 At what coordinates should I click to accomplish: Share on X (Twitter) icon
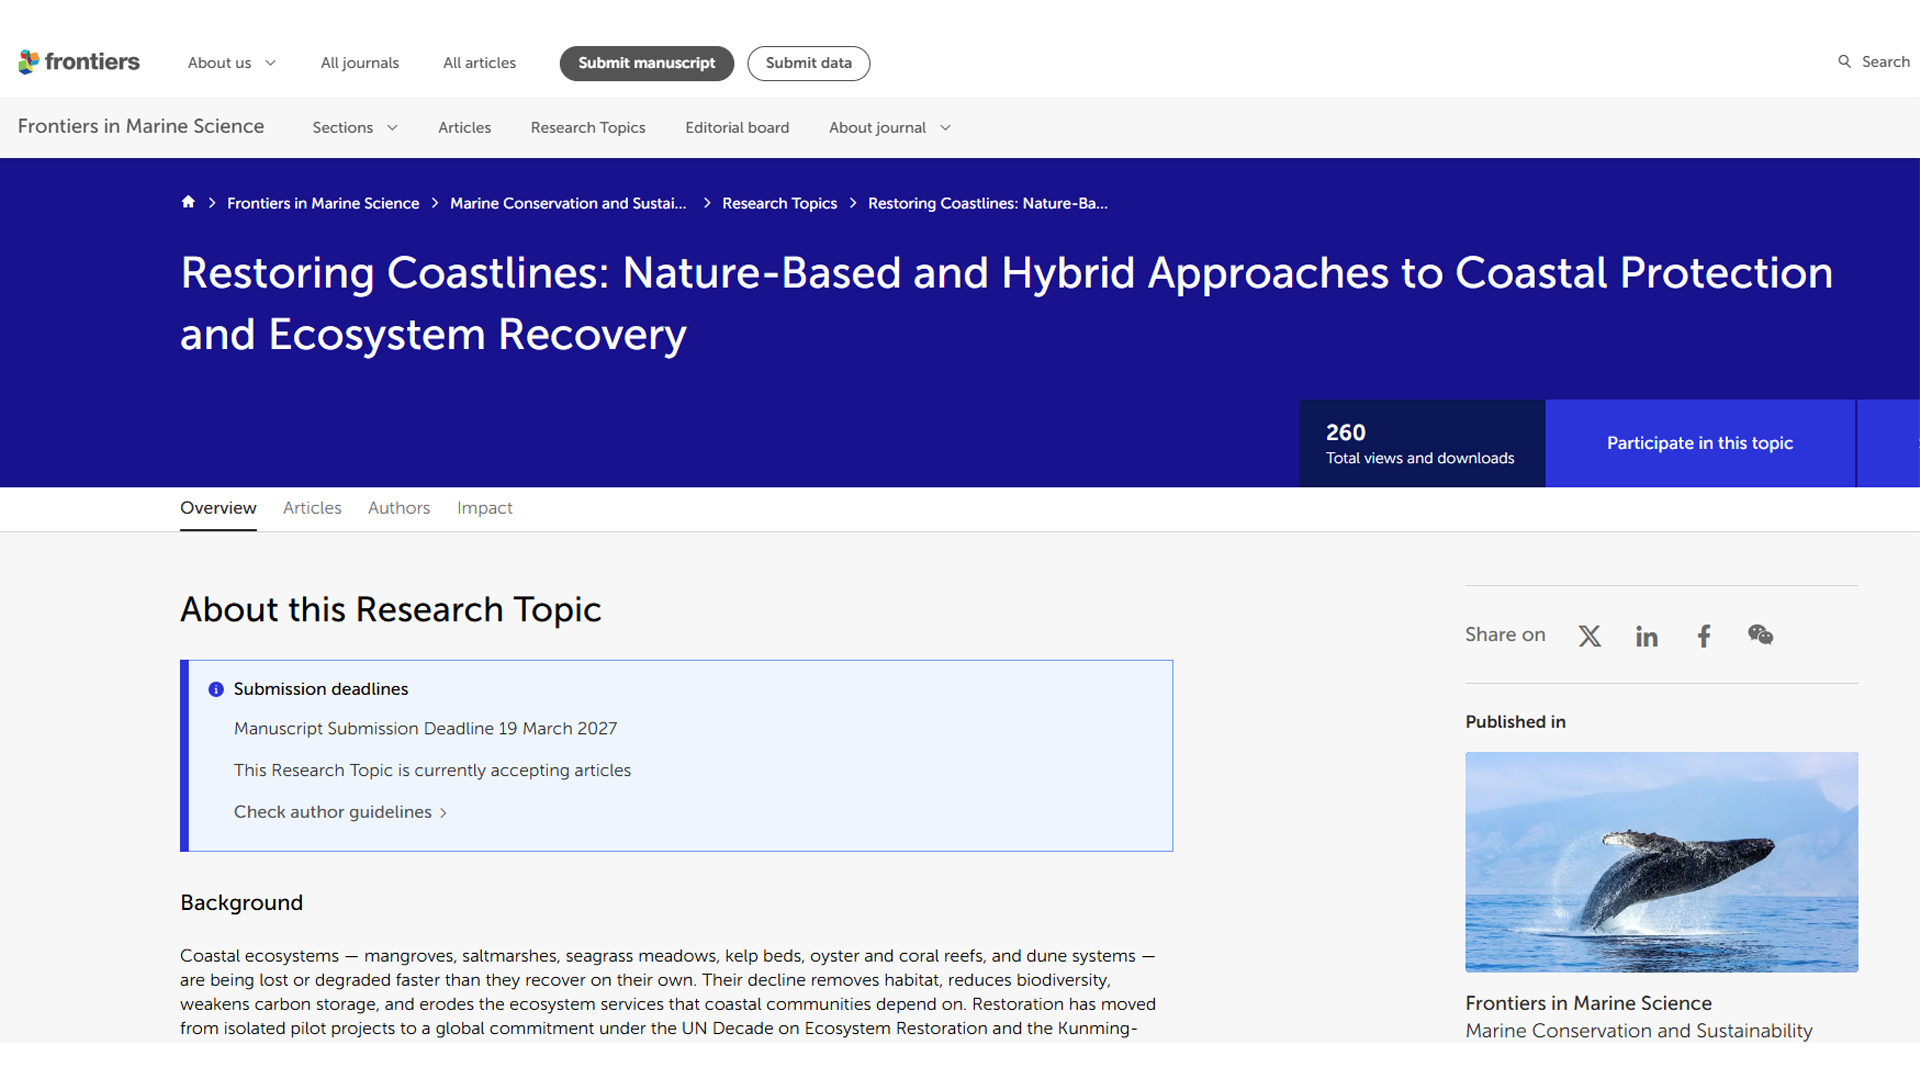click(1590, 636)
